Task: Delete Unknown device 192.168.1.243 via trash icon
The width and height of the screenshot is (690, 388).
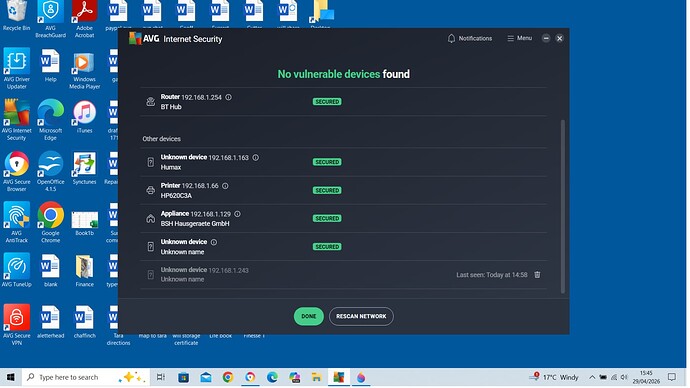Action: point(537,275)
